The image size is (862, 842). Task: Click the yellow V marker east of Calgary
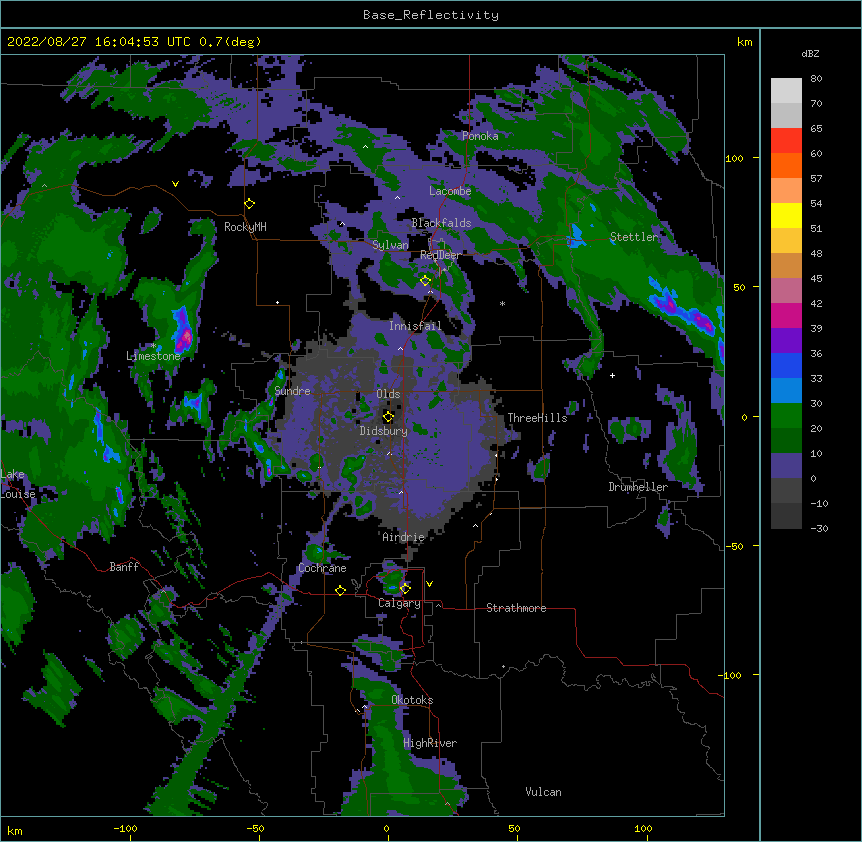(429, 584)
